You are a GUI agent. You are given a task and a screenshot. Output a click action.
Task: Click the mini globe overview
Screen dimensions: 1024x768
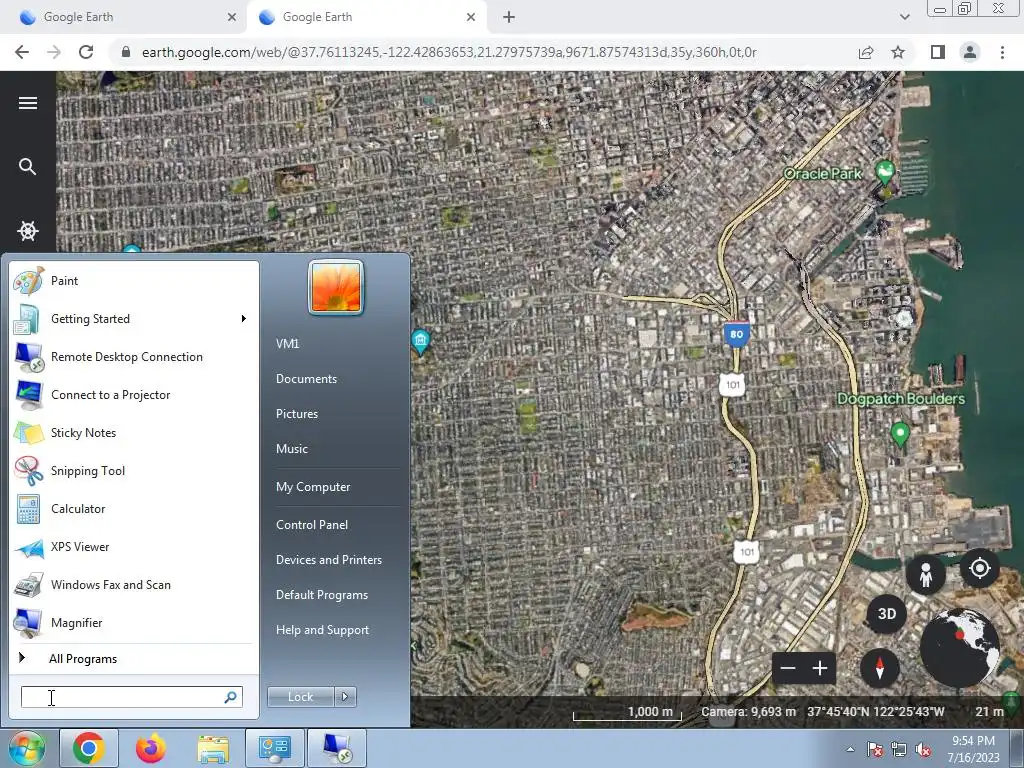click(x=959, y=648)
